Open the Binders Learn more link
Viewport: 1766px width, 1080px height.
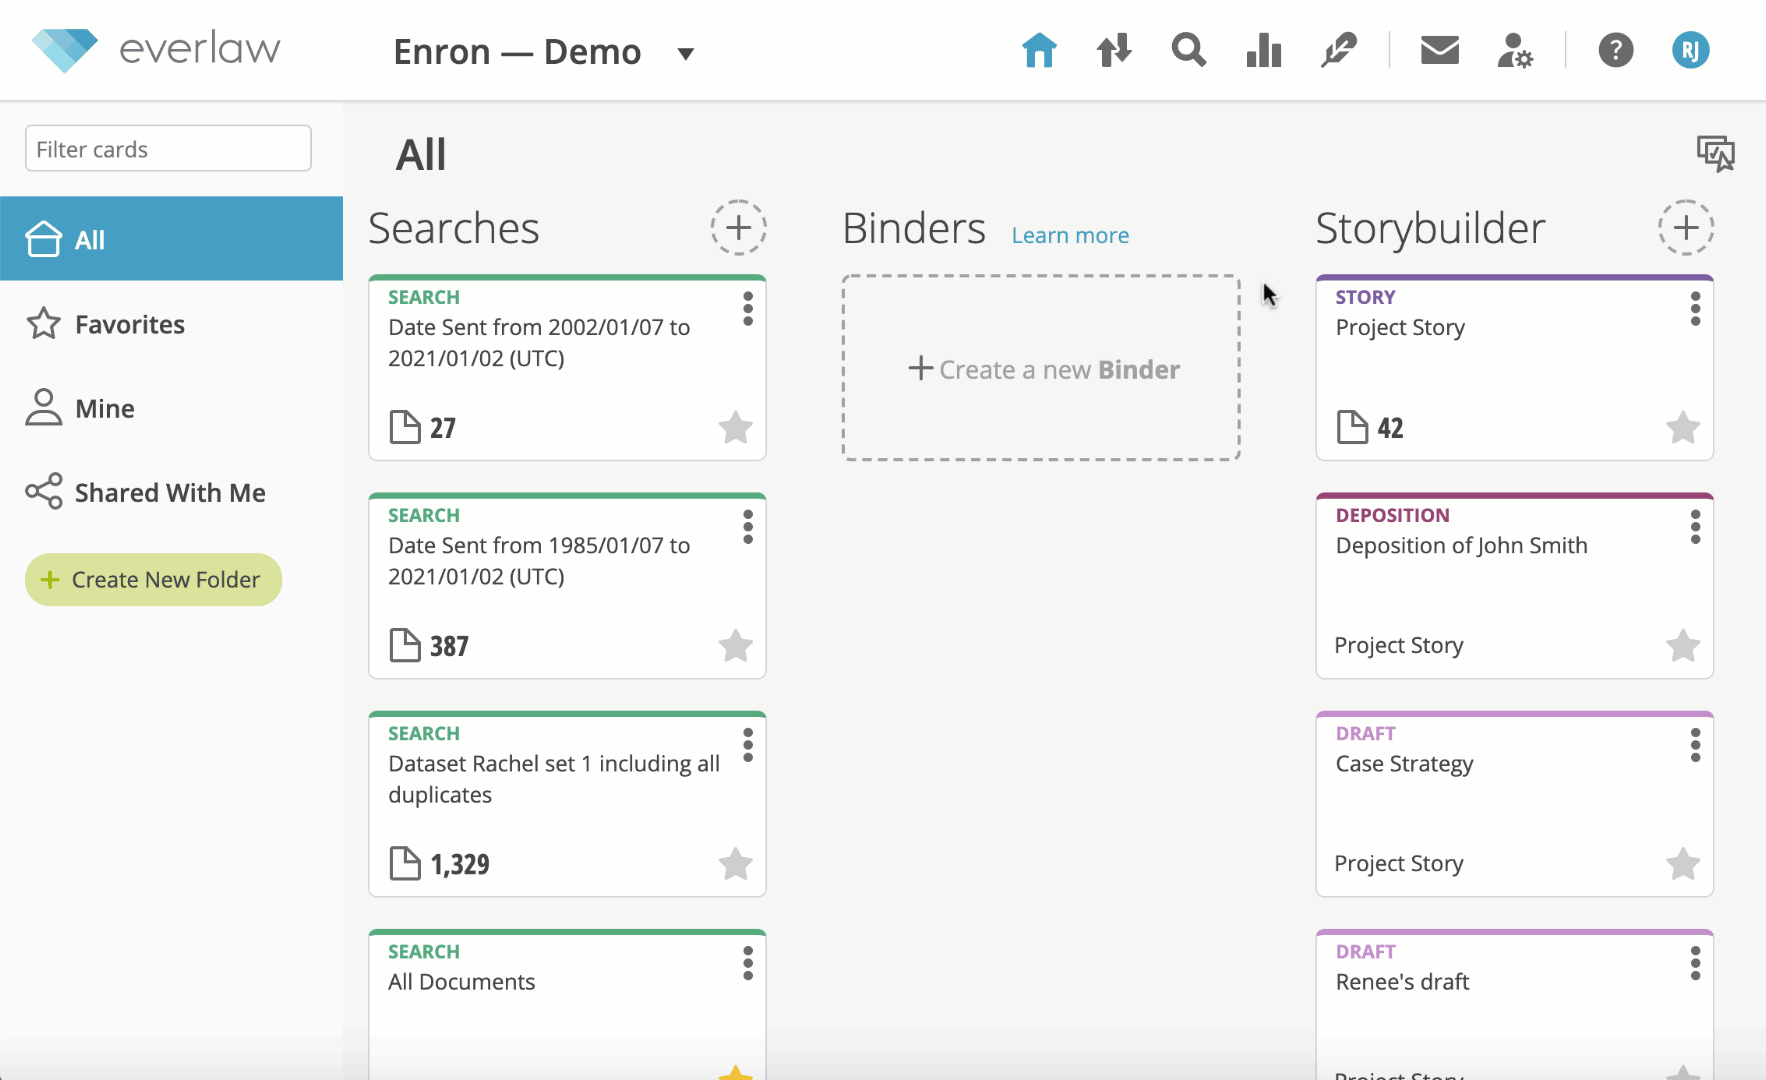[x=1070, y=235]
